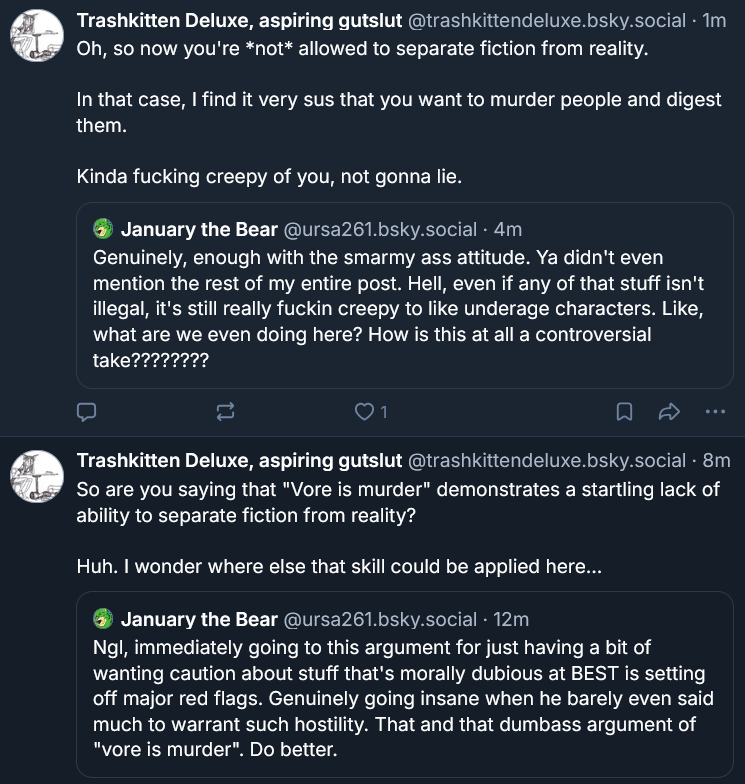
Task: Click January the Bear avatar in first quote
Action: pyautogui.click(x=104, y=230)
